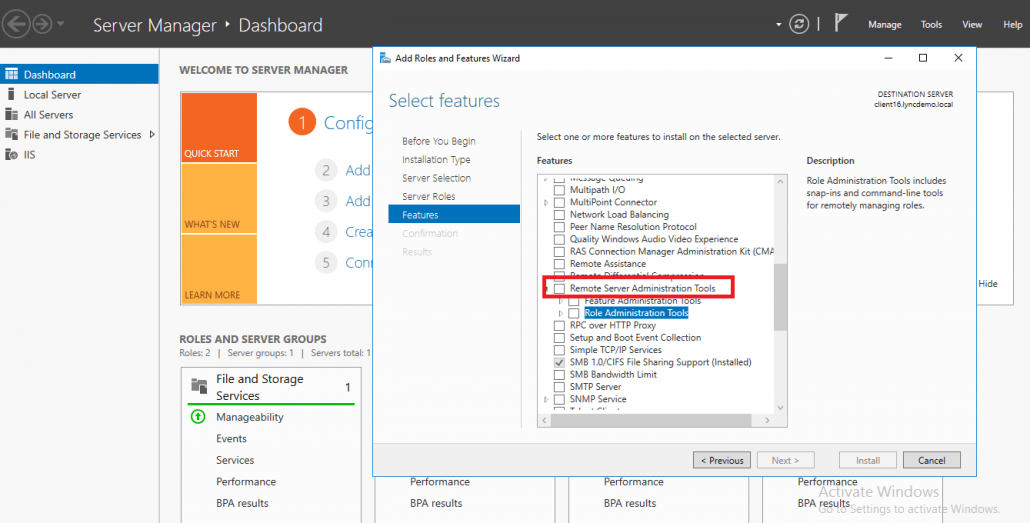Select the Features wizard step
This screenshot has height=523, width=1030.
454,215
